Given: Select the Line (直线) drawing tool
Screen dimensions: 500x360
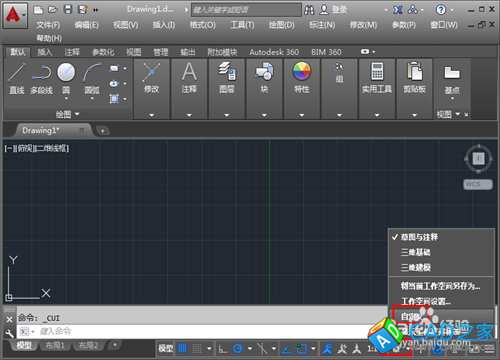Looking at the screenshot, I should click(x=17, y=78).
